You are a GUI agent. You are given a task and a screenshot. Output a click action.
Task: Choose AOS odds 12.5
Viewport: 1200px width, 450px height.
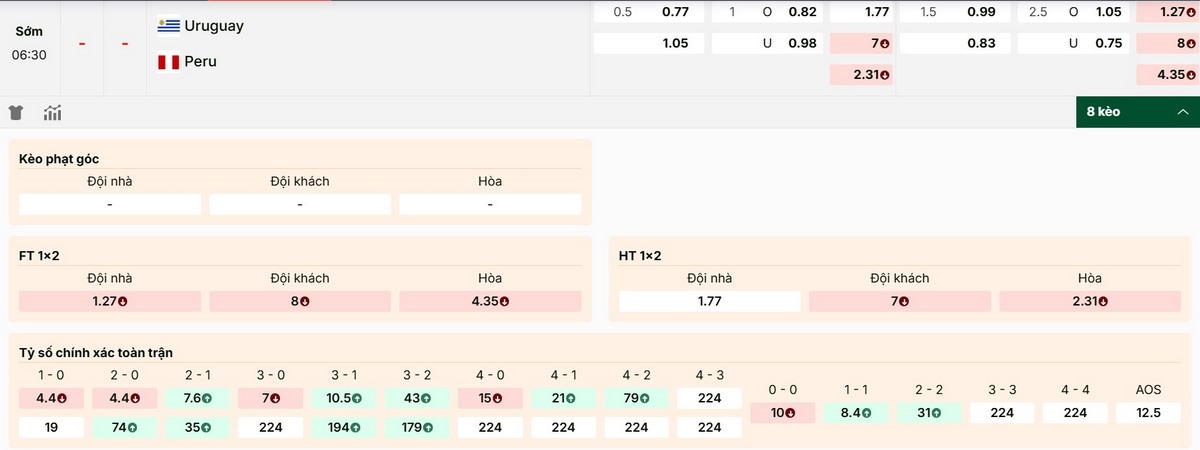(1148, 412)
